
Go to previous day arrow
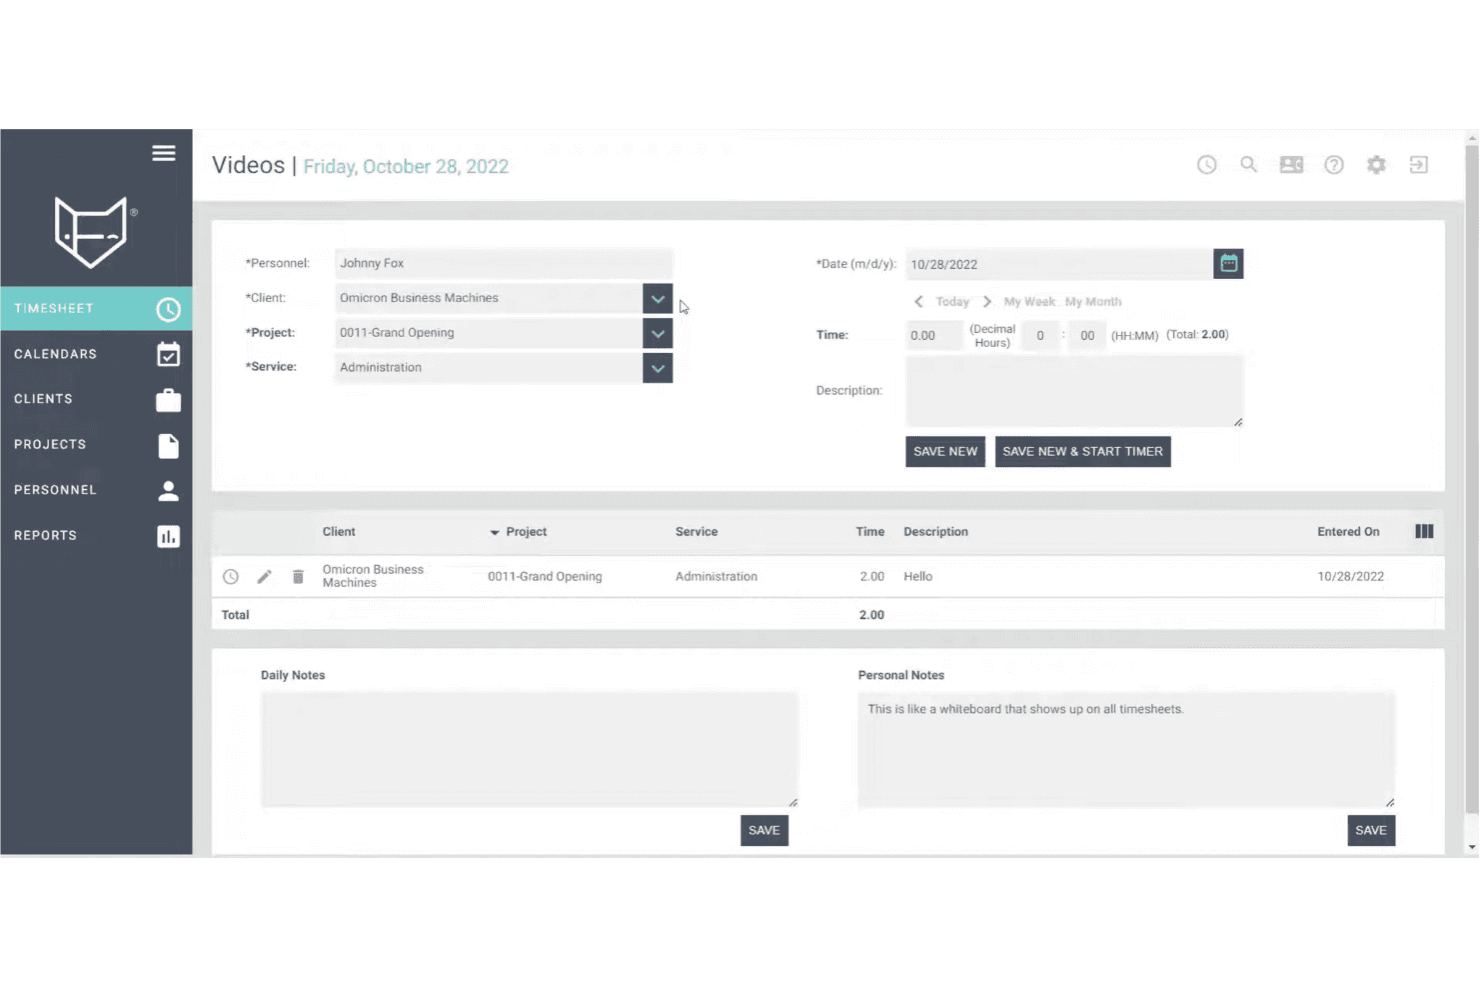click(x=919, y=302)
